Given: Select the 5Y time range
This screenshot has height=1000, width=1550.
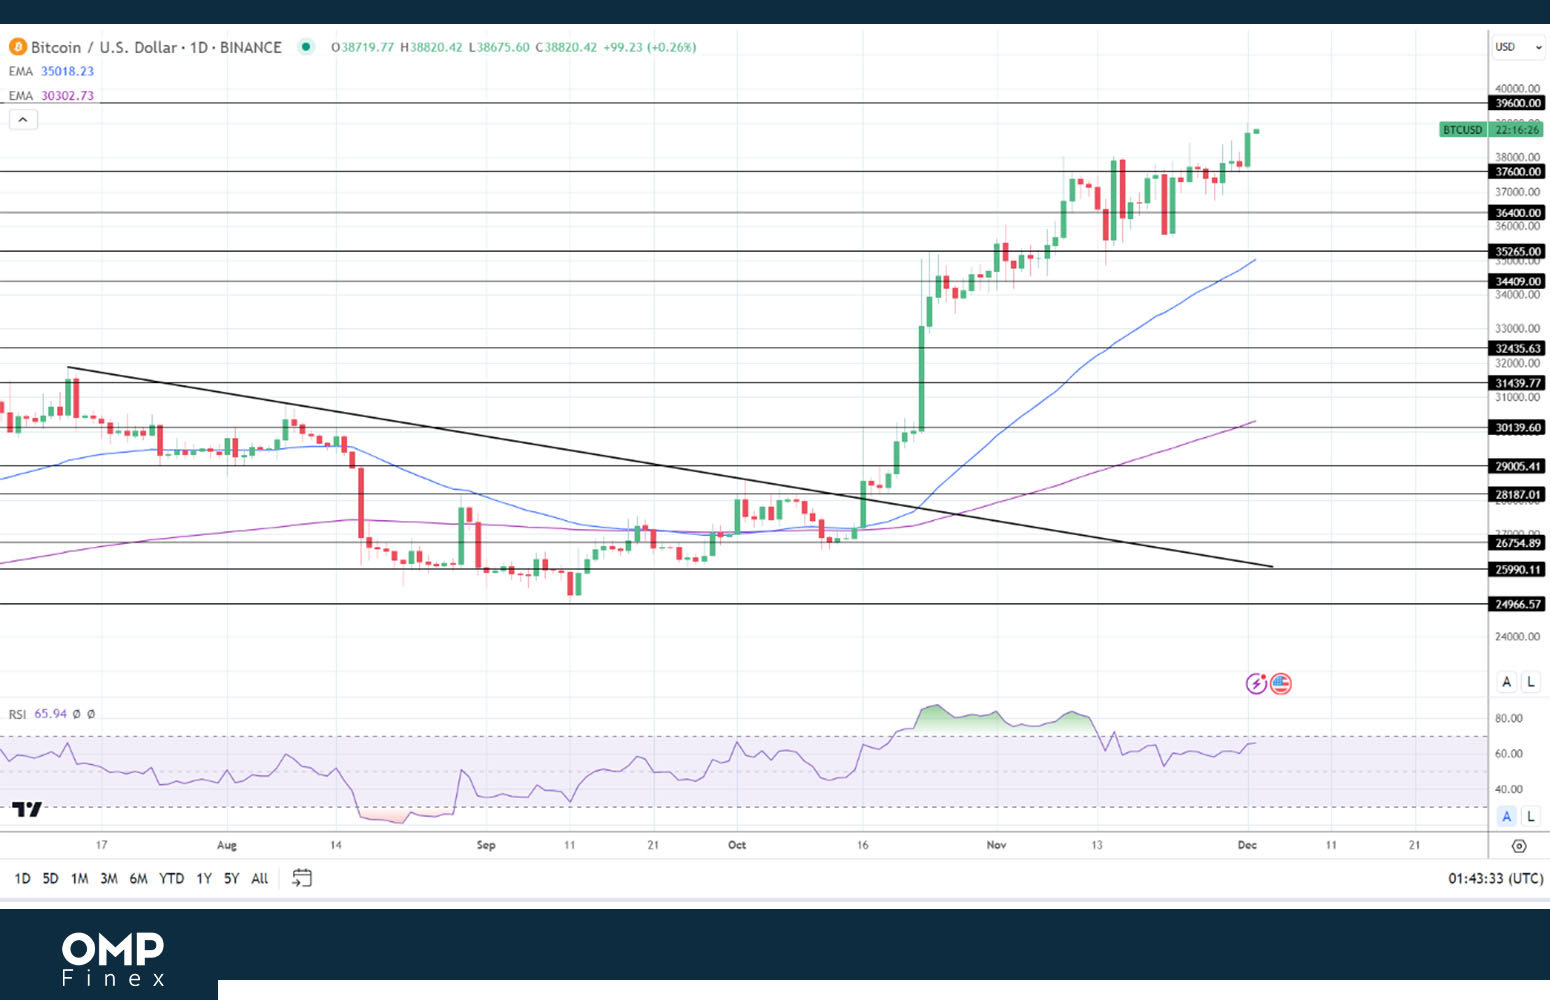Looking at the screenshot, I should tap(231, 878).
